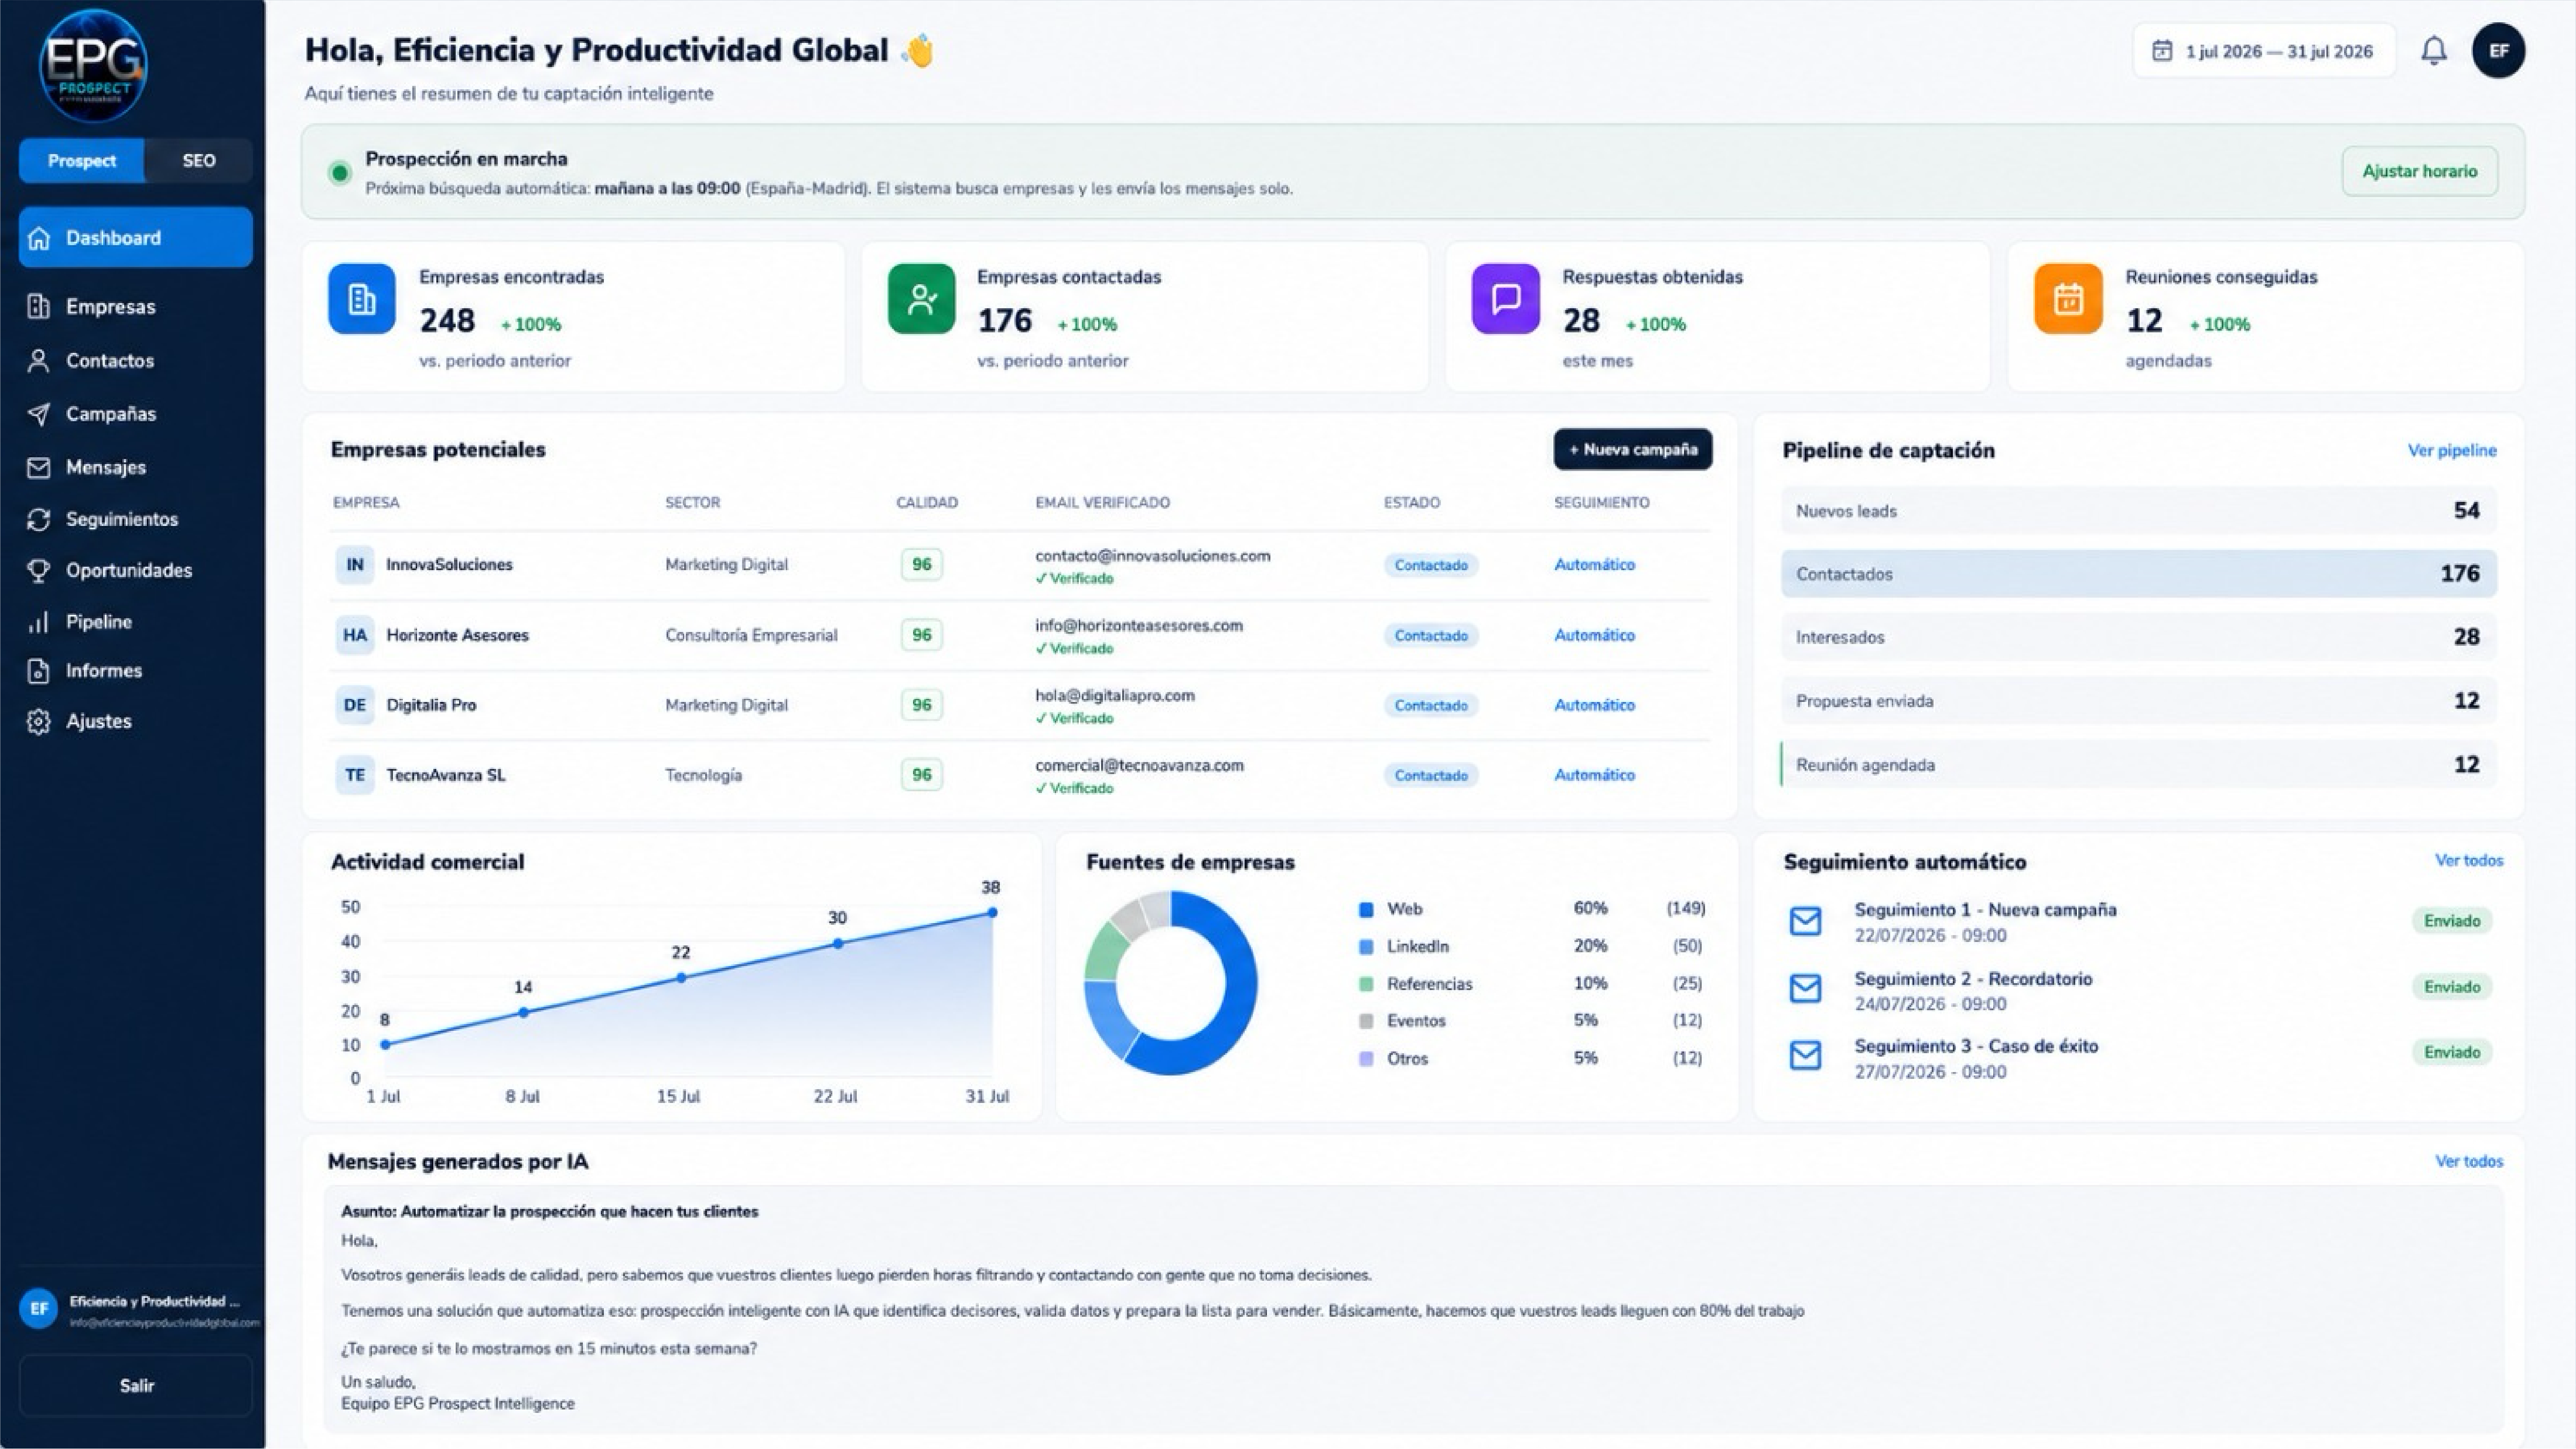The width and height of the screenshot is (2576, 1449).
Task: Click Ver todos in Seguimiento automático
Action: (x=2468, y=860)
